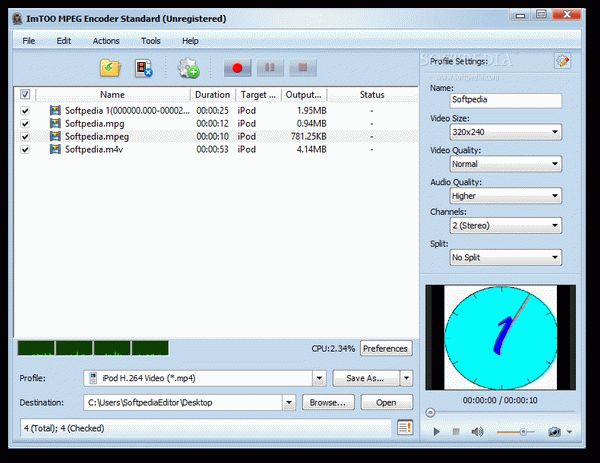Click the Pause encoding toolbar button

click(x=270, y=68)
